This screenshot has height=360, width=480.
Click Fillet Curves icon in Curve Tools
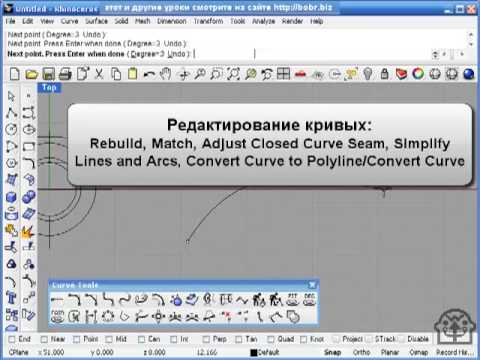pos(74,300)
